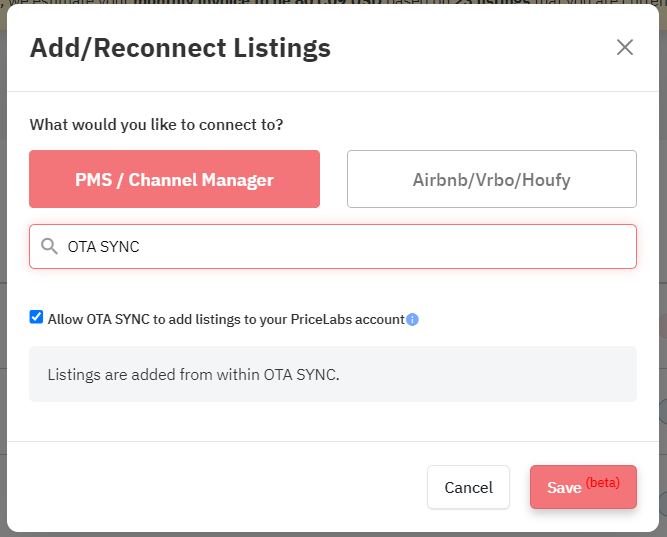
Task: Click the empty footer area left of Cancel
Action: 213,487
